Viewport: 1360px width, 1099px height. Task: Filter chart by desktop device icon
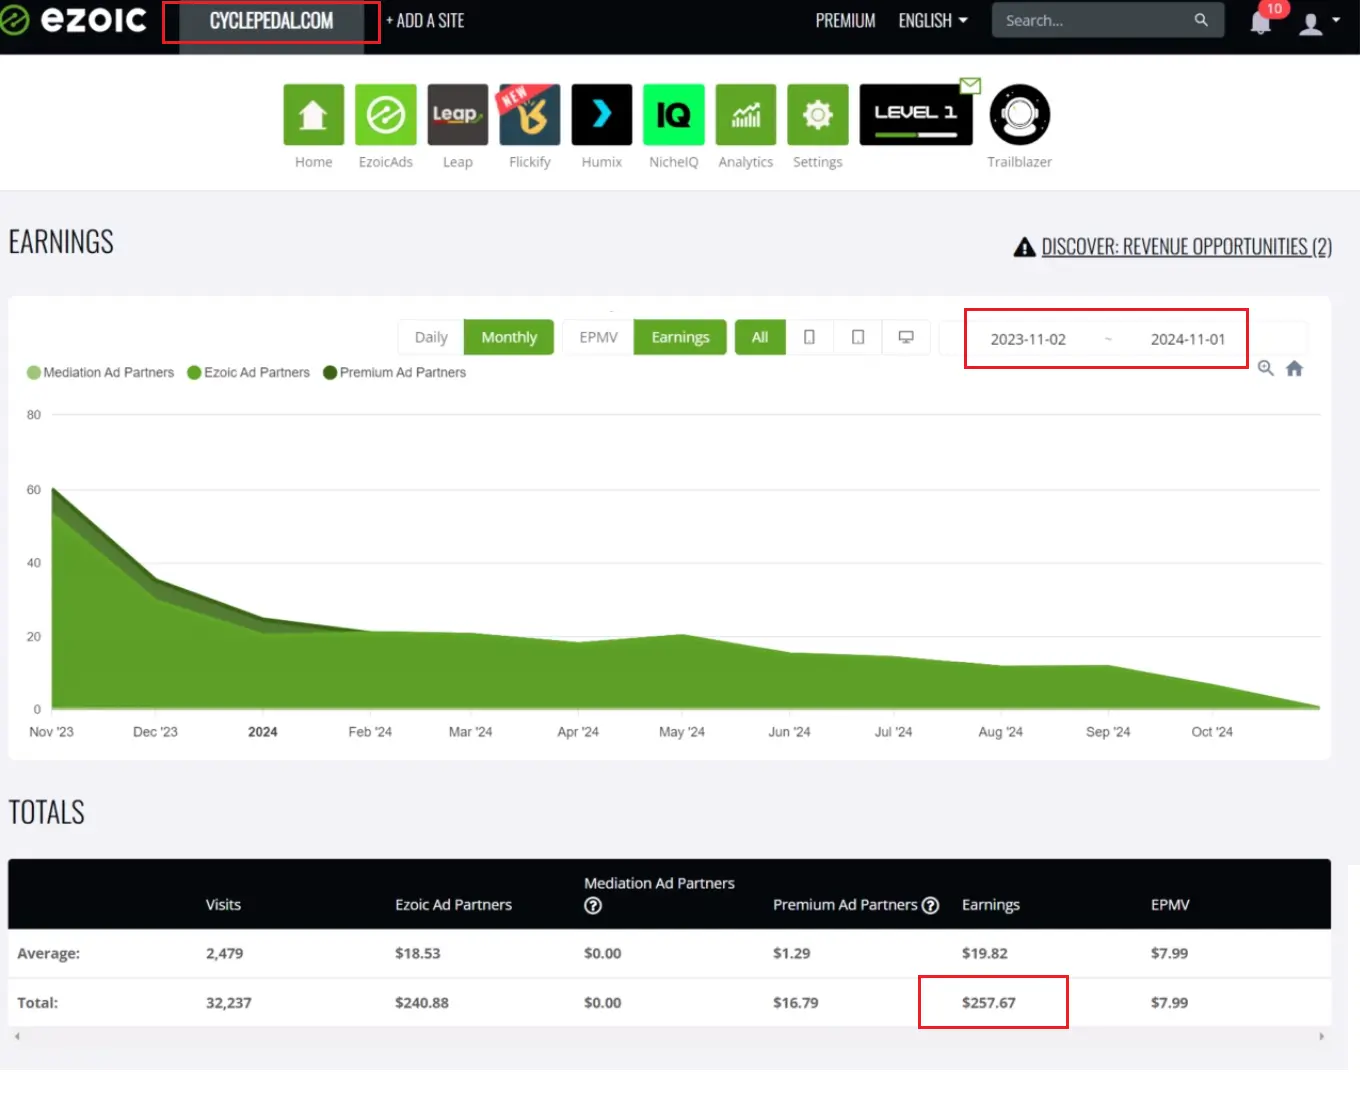point(905,337)
